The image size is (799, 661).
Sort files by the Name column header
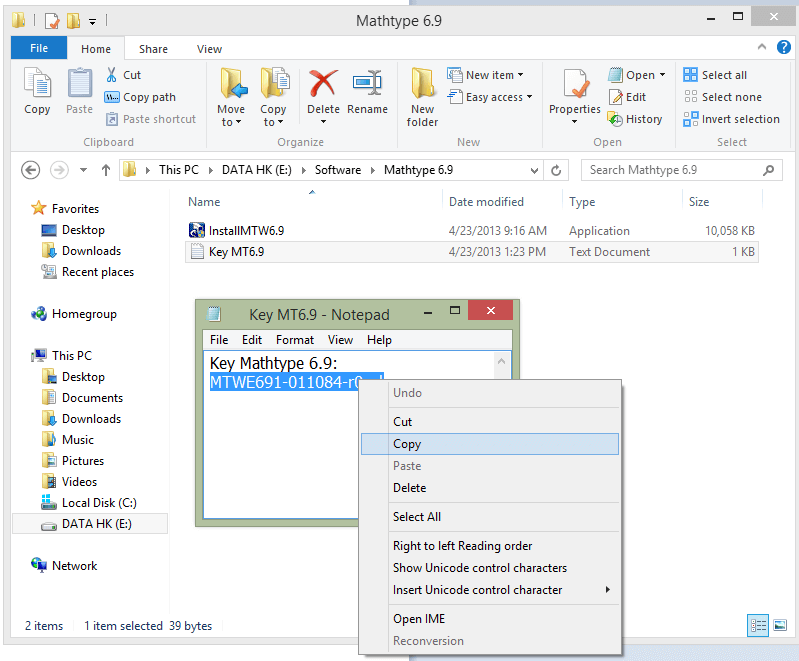204,202
